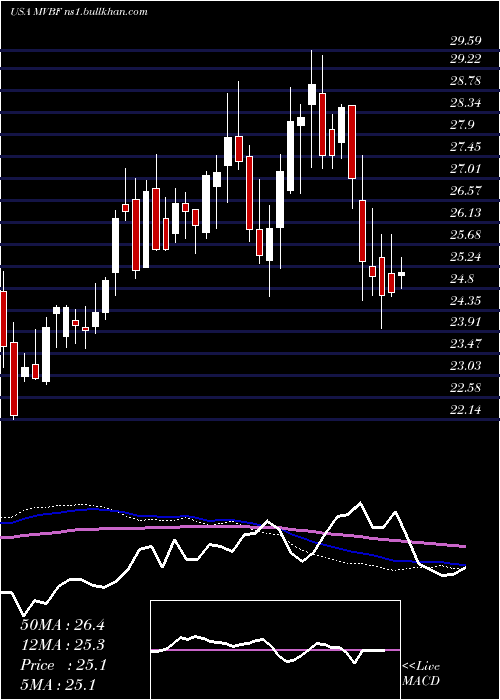This screenshot has width=500, height=700.
Task: Select the 24.35 price axis label
Action: pyautogui.click(x=466, y=300)
